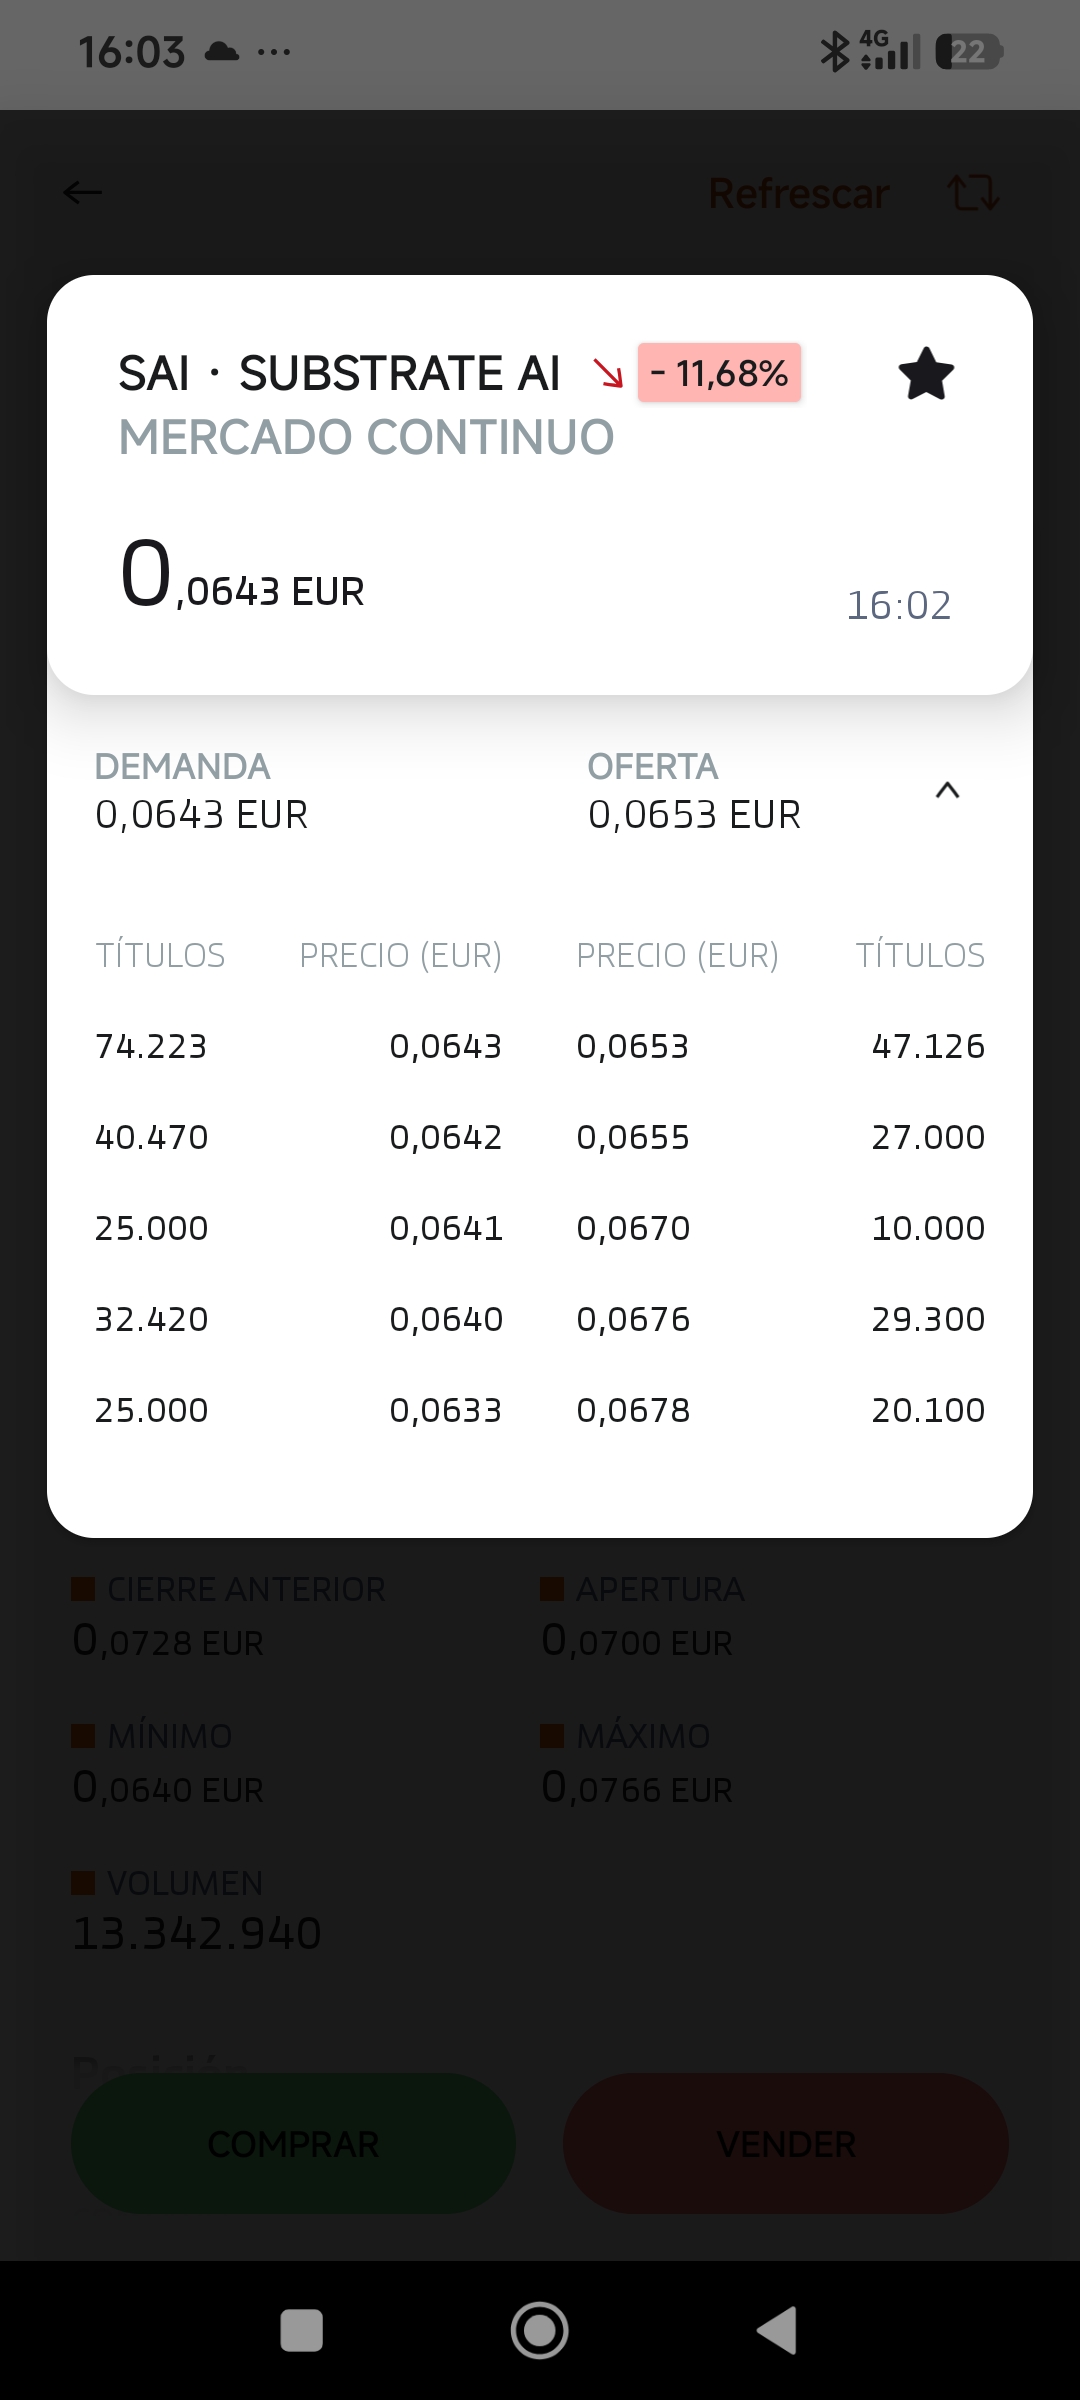This screenshot has height=2400, width=1080.
Task: Tap the 16:02 last update time
Action: (899, 605)
